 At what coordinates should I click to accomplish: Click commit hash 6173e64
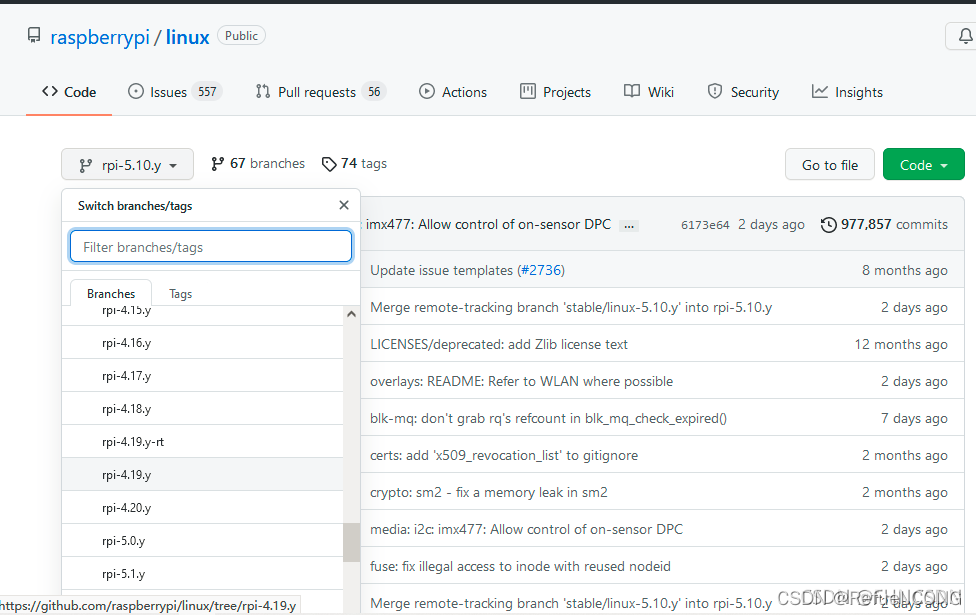pos(705,225)
